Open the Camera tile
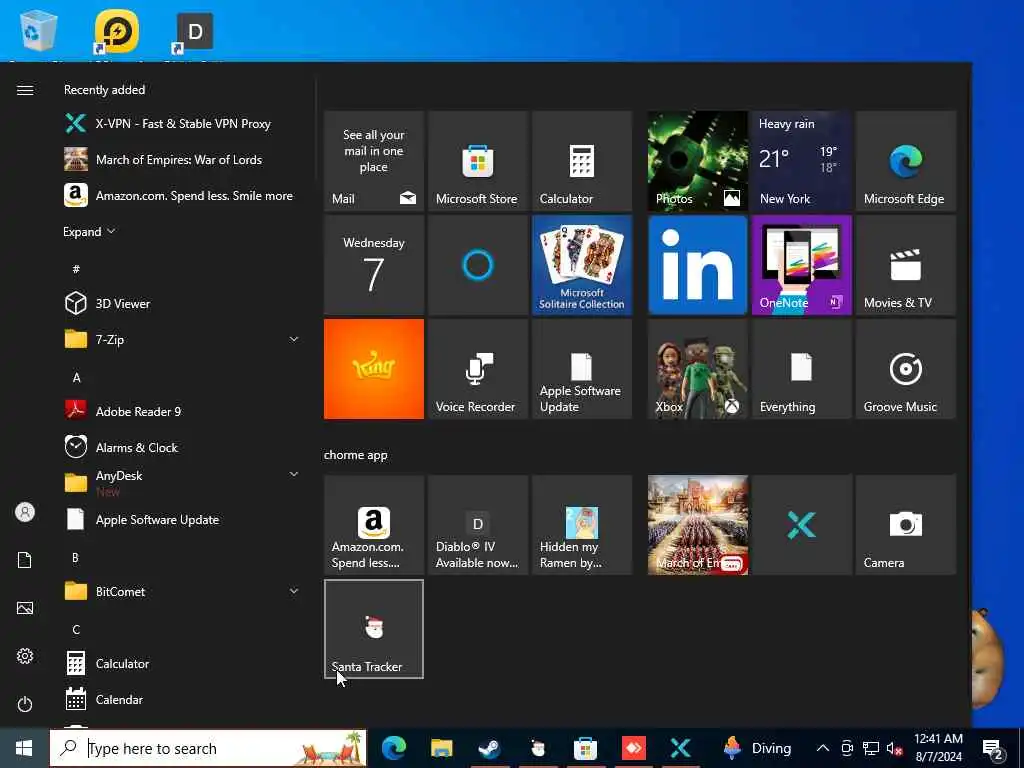1024x768 pixels. [x=906, y=525]
